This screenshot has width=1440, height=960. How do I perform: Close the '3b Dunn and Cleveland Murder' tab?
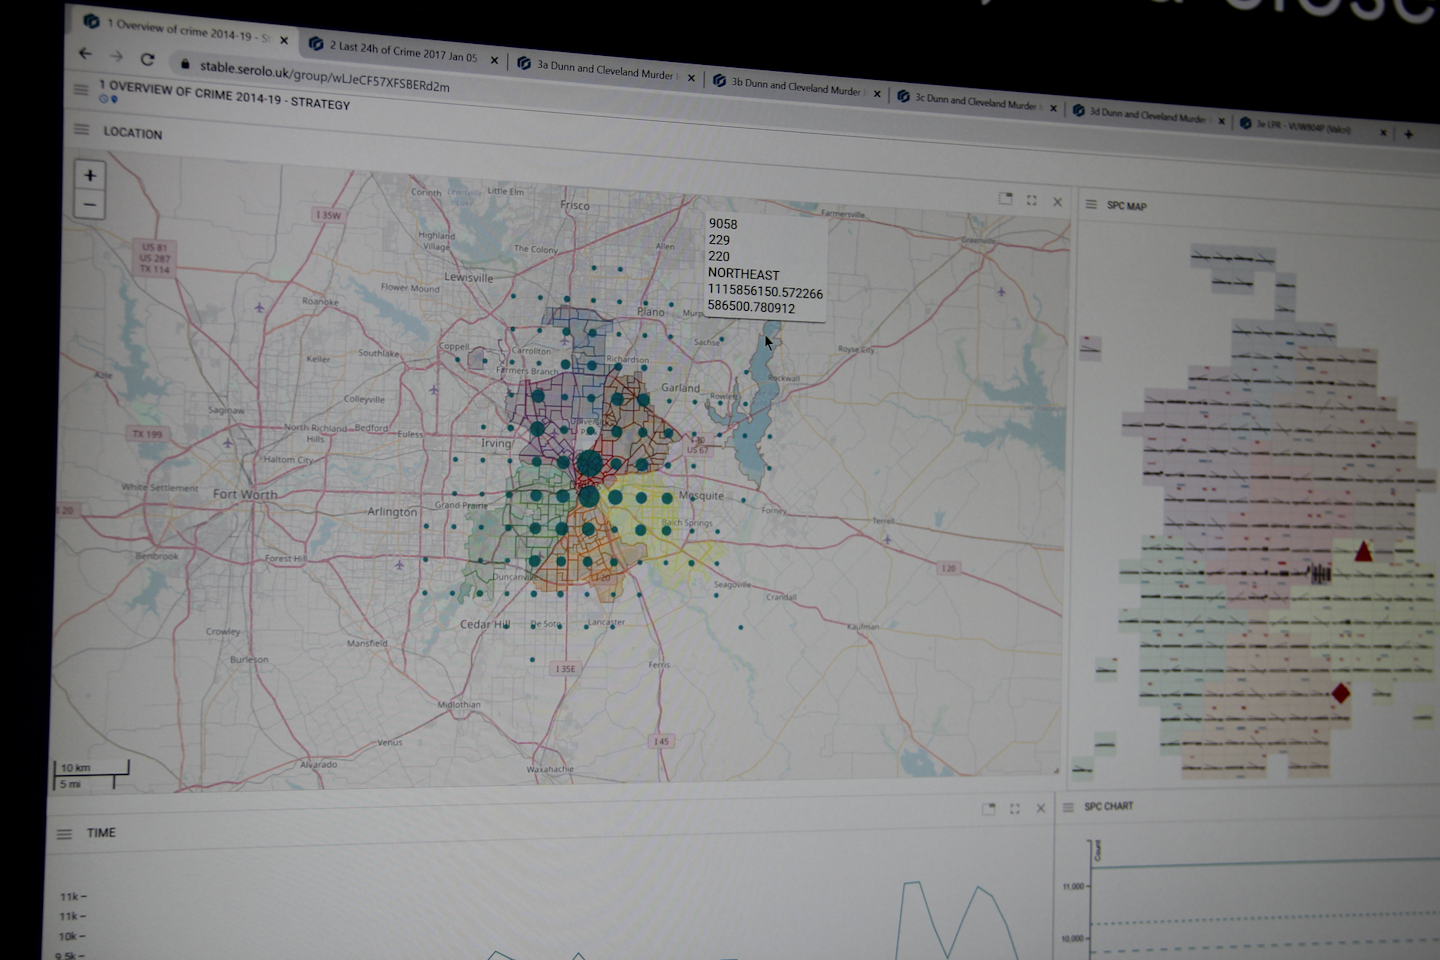tap(877, 93)
